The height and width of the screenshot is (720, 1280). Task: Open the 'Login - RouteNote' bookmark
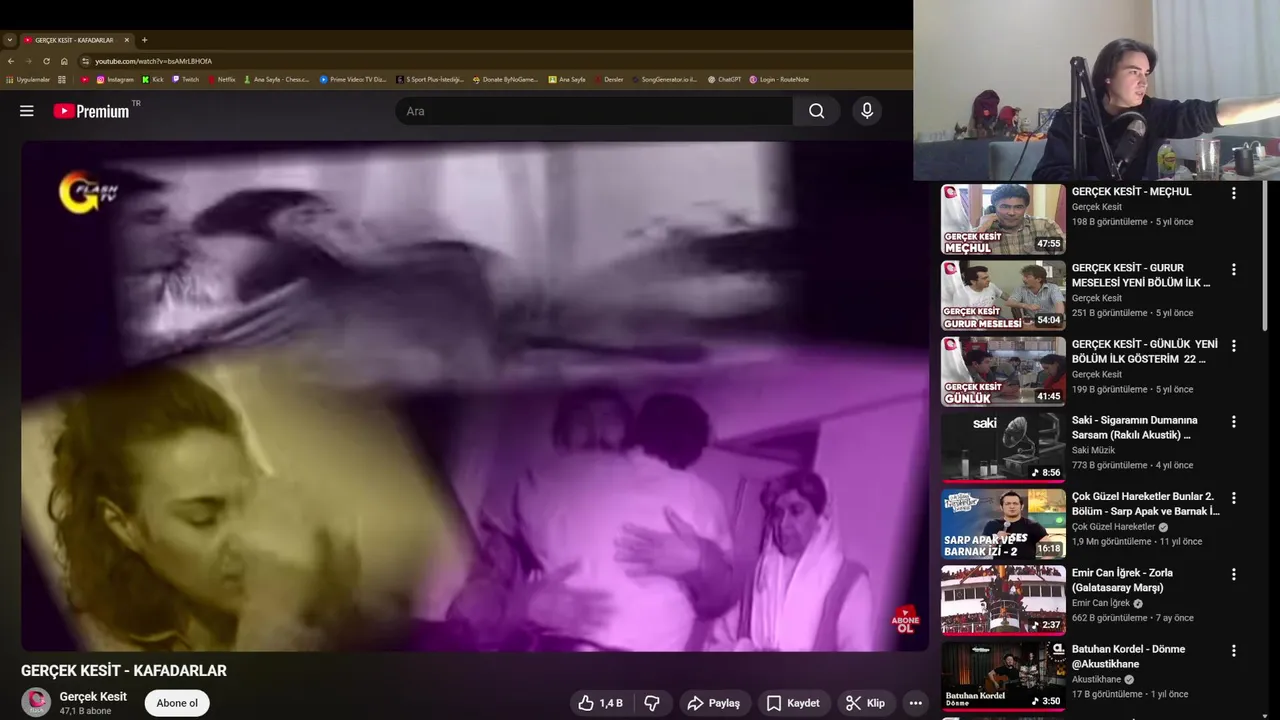tap(779, 79)
